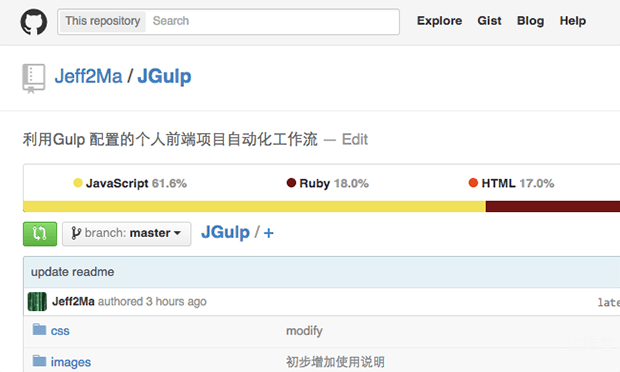Open Explore in top navigation
This screenshot has height=372, width=620.
click(439, 21)
